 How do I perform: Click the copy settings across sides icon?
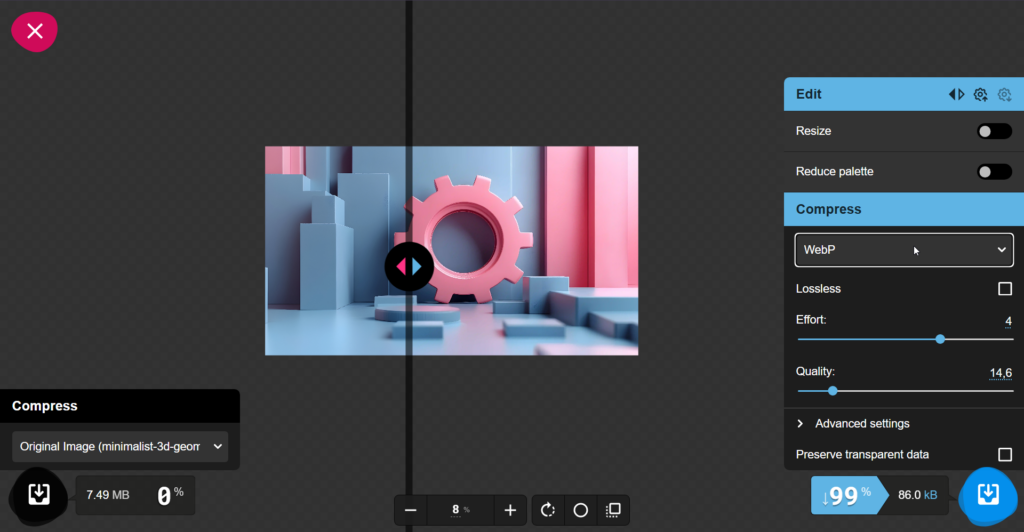coord(957,94)
